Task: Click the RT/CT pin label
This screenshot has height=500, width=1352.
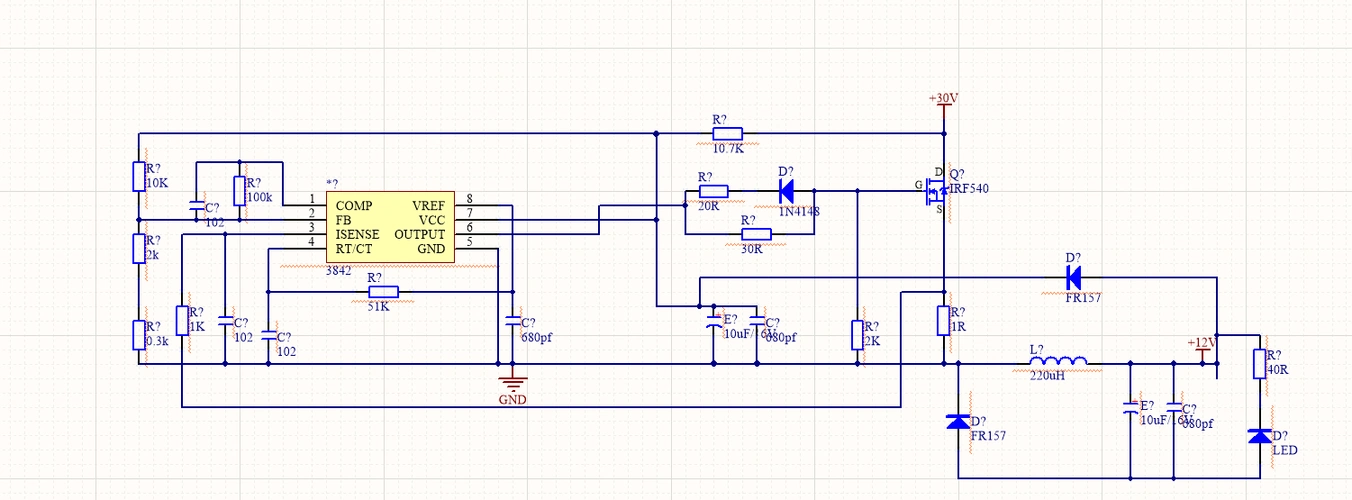Action: pyautogui.click(x=355, y=248)
